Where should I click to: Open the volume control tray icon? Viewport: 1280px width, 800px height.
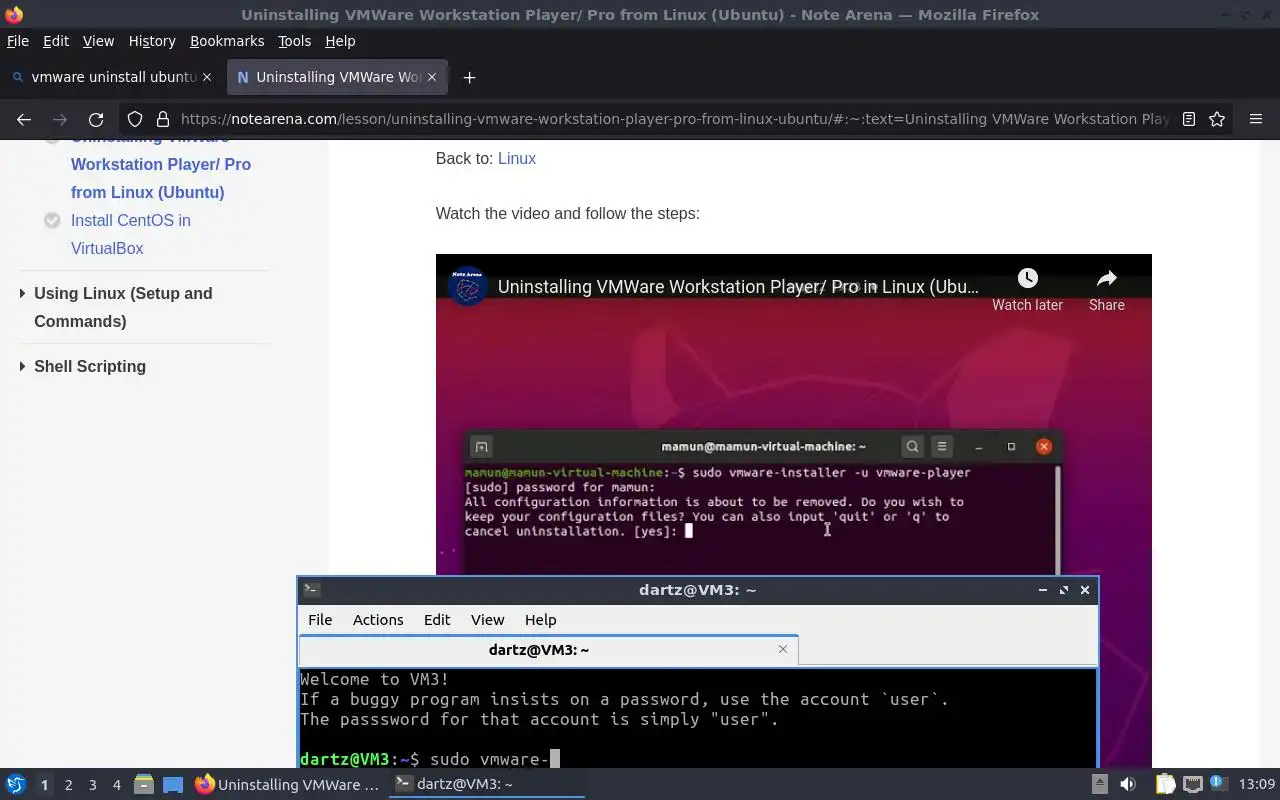[x=1128, y=784]
